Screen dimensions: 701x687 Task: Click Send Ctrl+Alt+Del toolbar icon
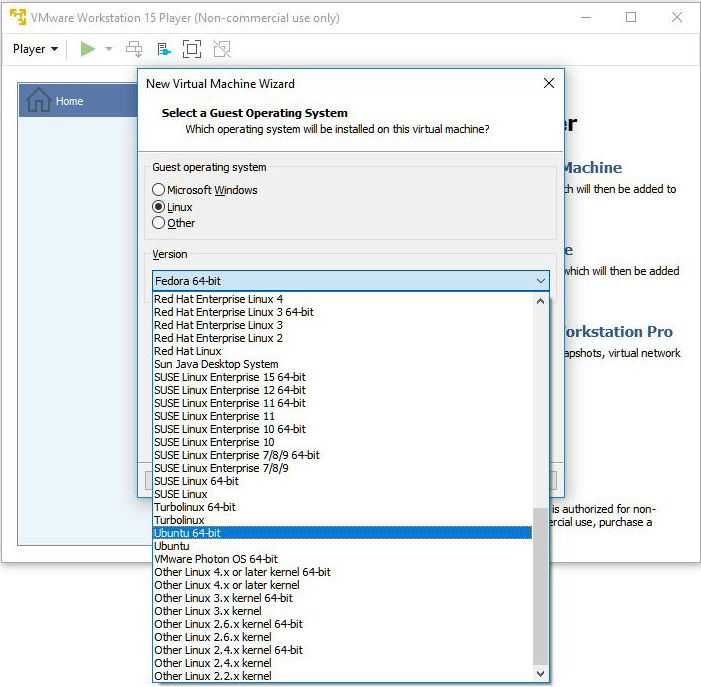click(x=134, y=49)
